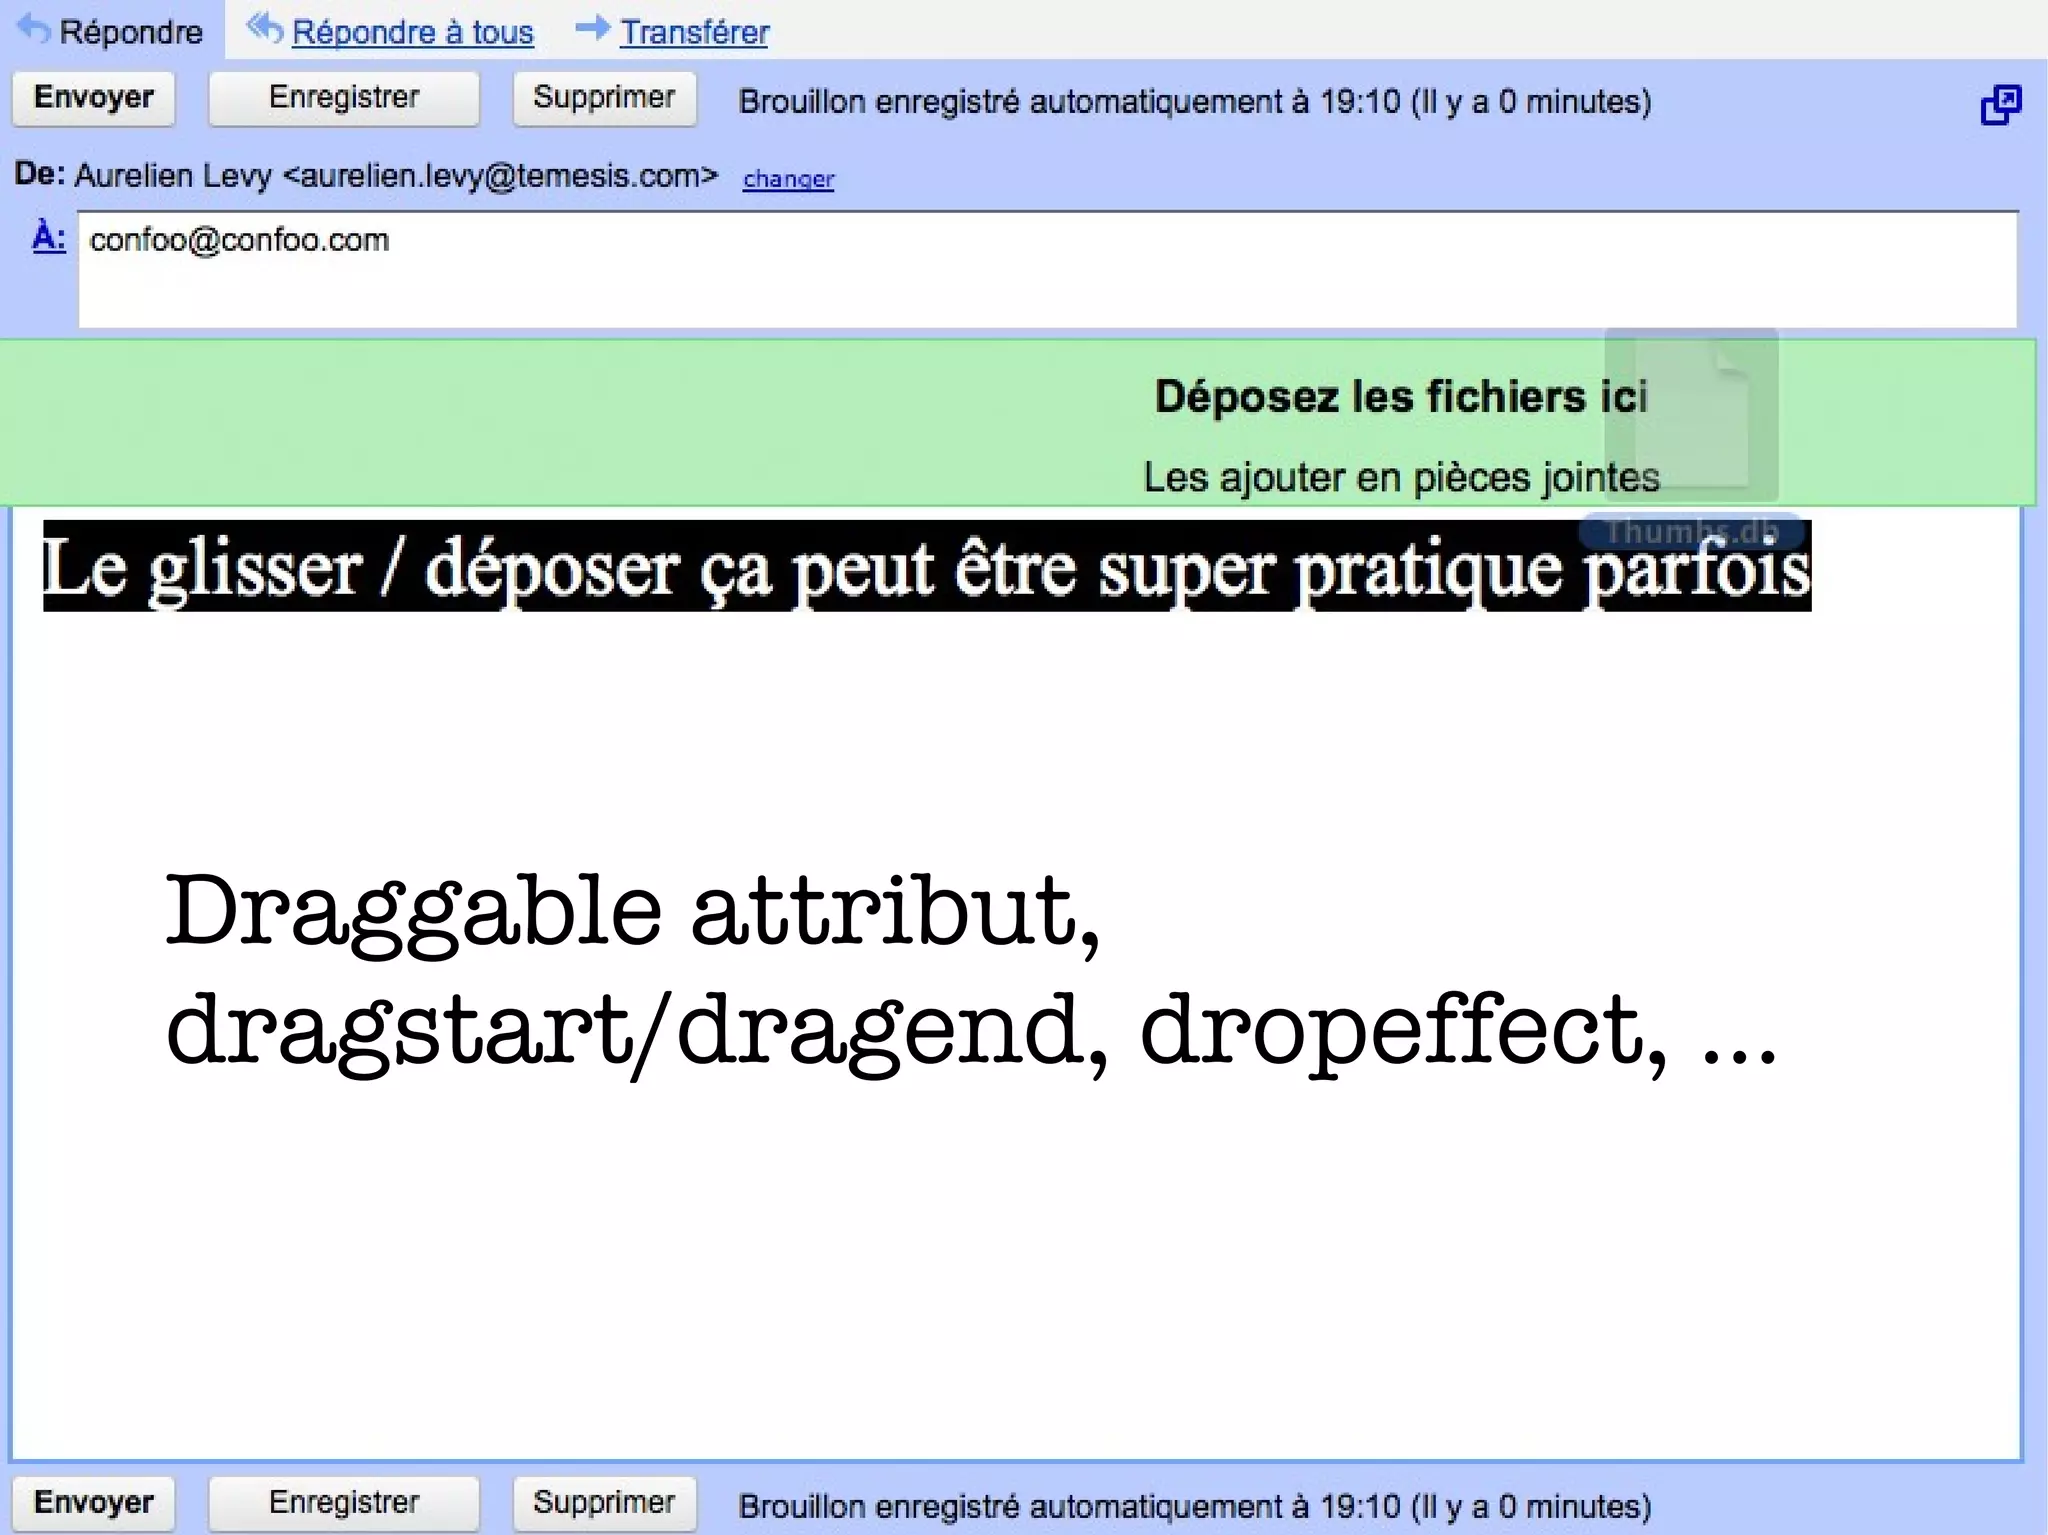Click the top Envoyer button

pyautogui.click(x=94, y=98)
